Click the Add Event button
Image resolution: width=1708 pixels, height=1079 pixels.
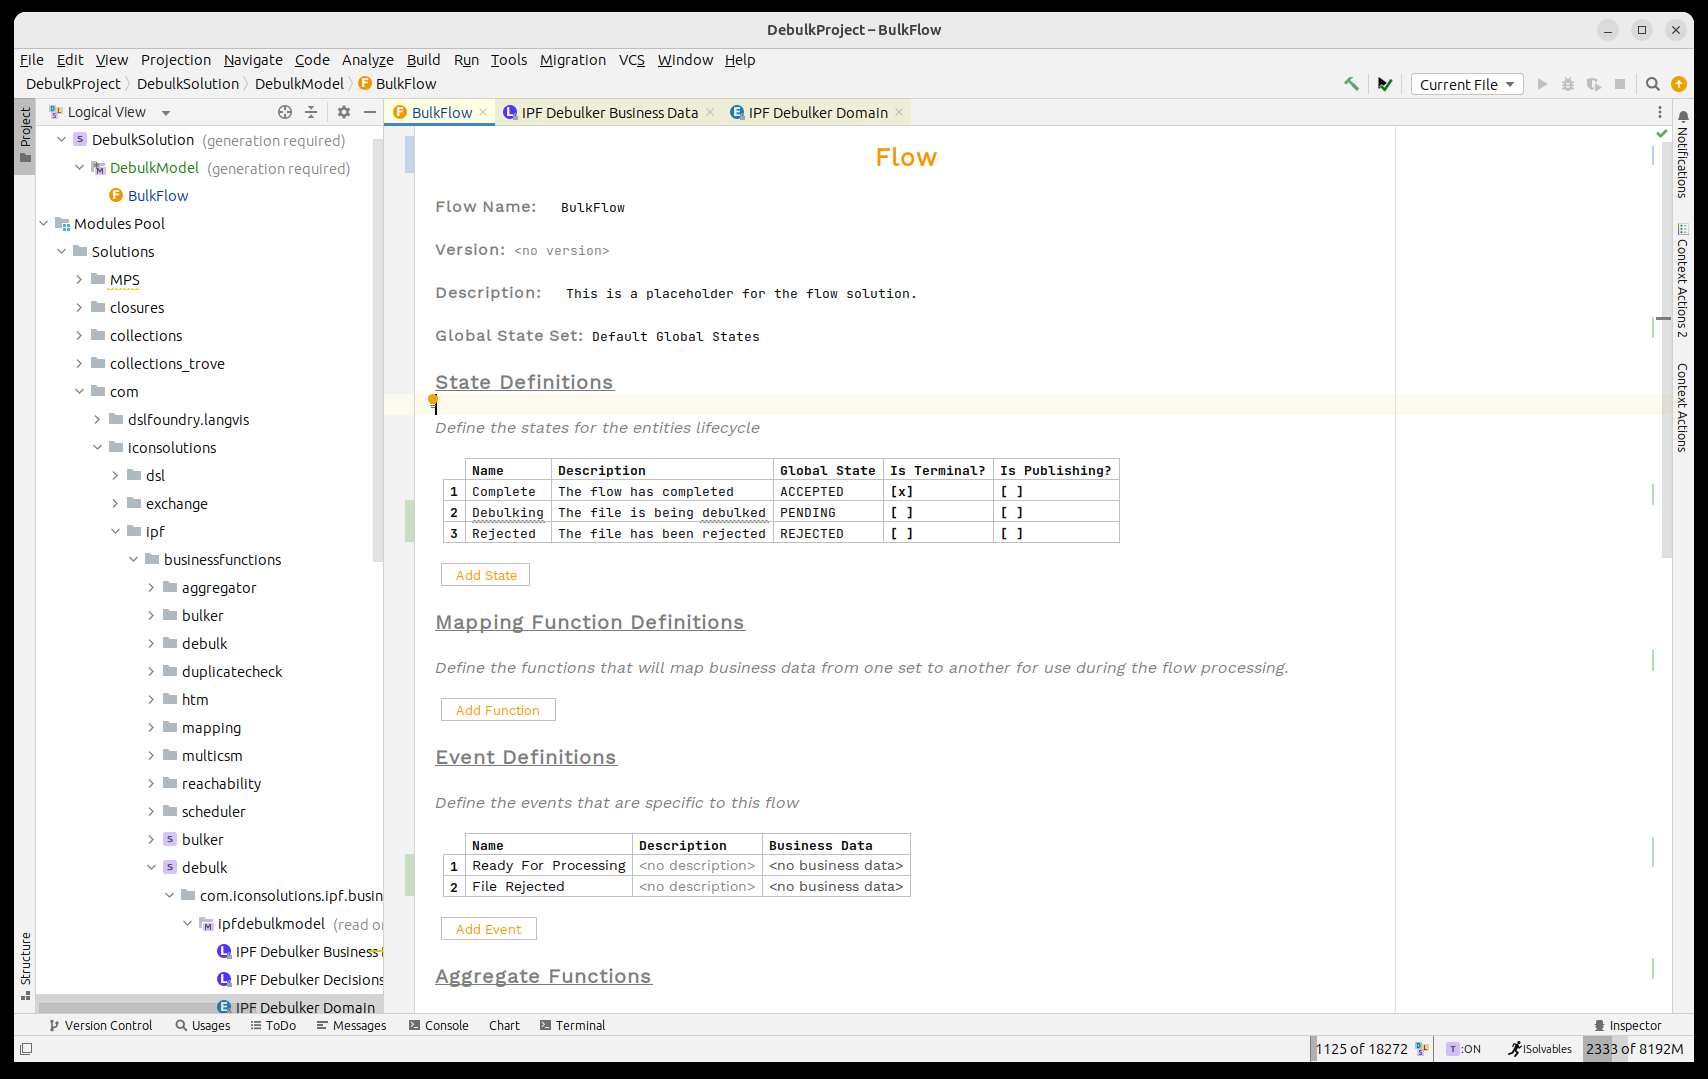(x=488, y=929)
